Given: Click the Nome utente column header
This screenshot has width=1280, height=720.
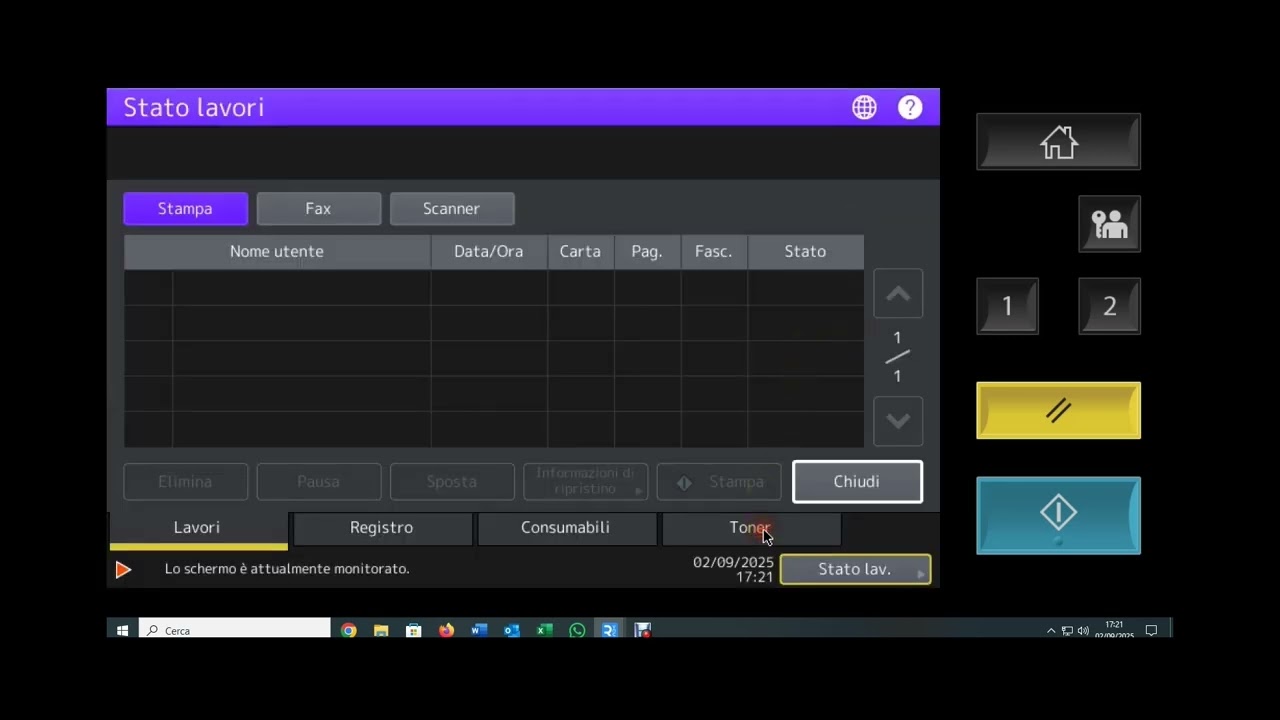Looking at the screenshot, I should click(x=277, y=252).
